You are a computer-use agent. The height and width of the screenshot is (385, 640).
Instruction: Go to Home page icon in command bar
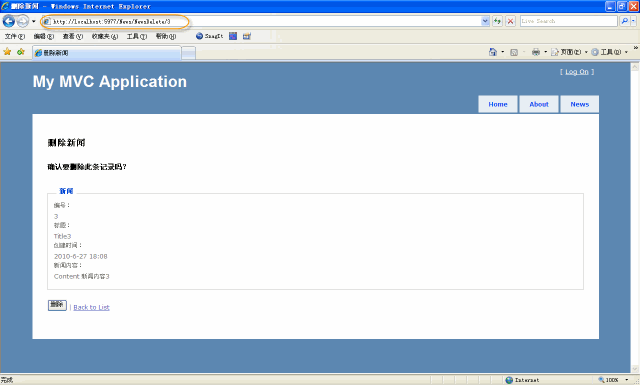tap(493, 52)
